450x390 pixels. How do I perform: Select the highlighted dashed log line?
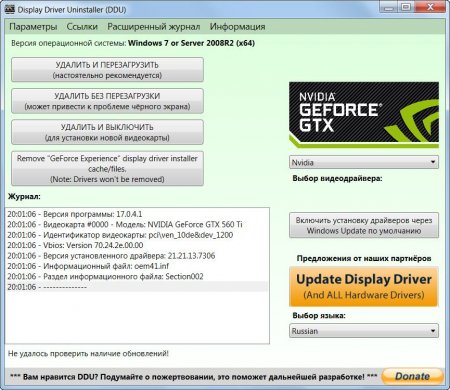coord(137,287)
